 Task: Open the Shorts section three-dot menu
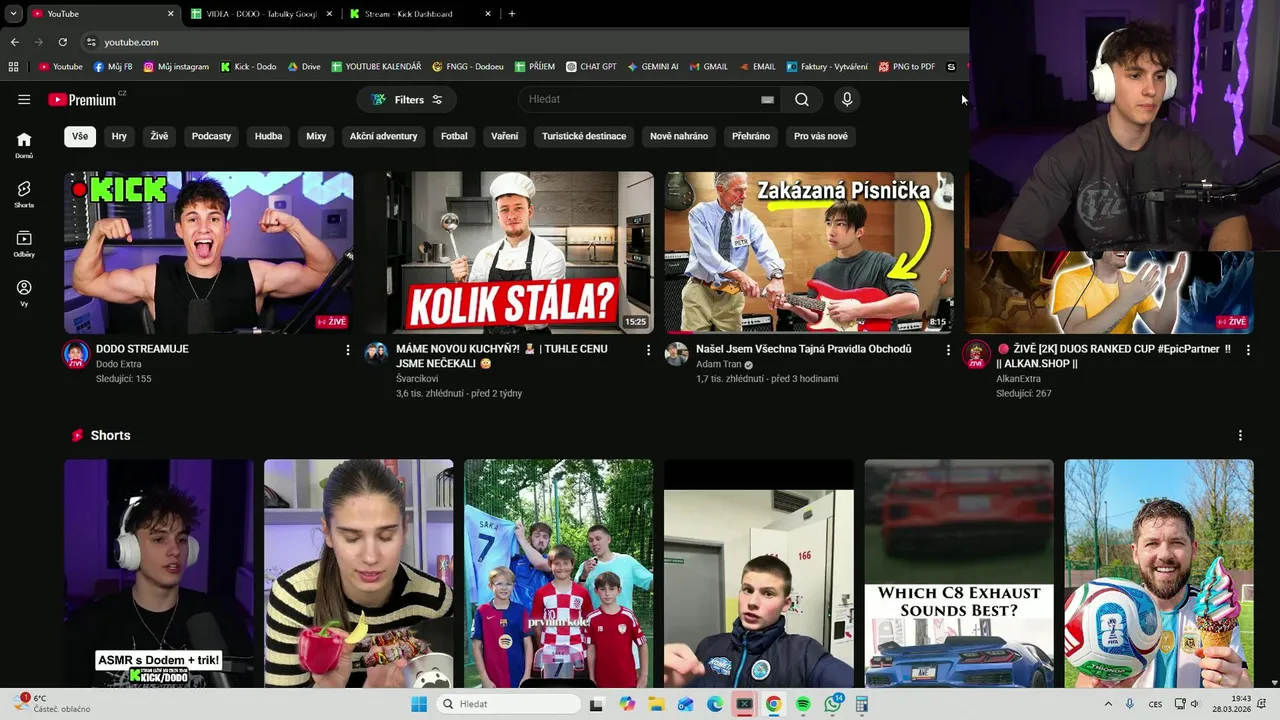tap(1240, 436)
